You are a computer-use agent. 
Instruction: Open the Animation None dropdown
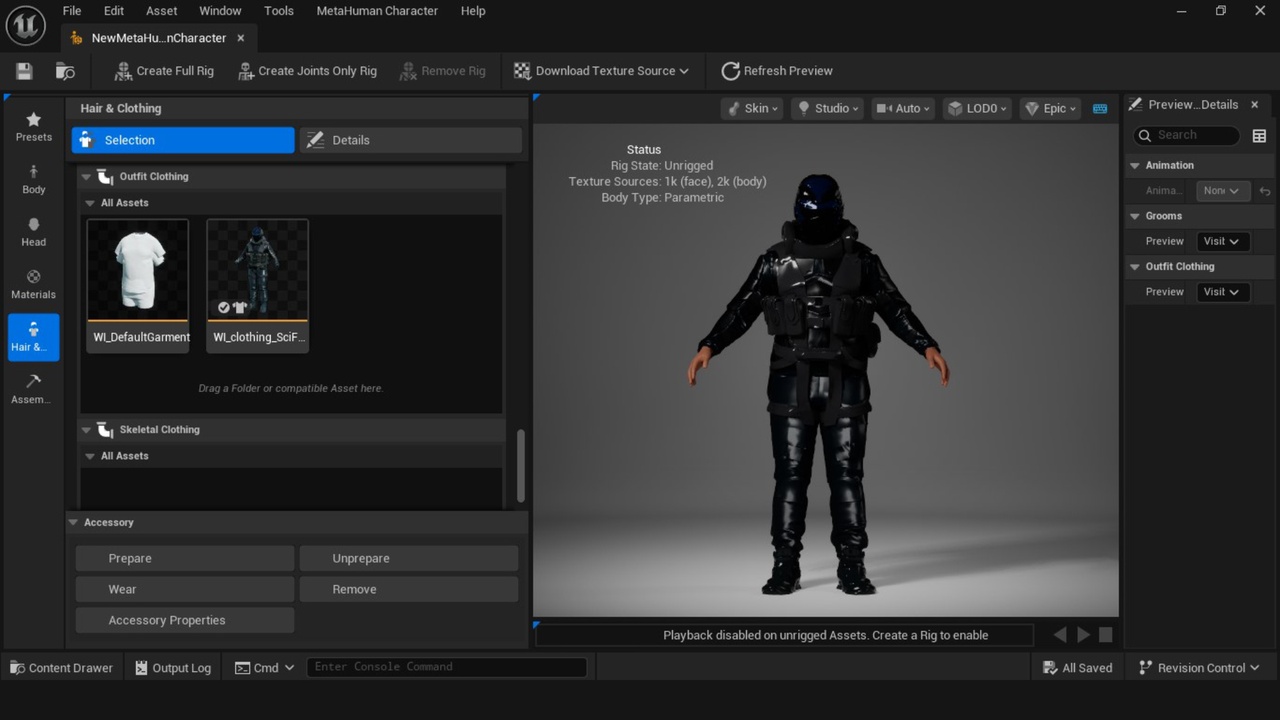(x=1222, y=191)
